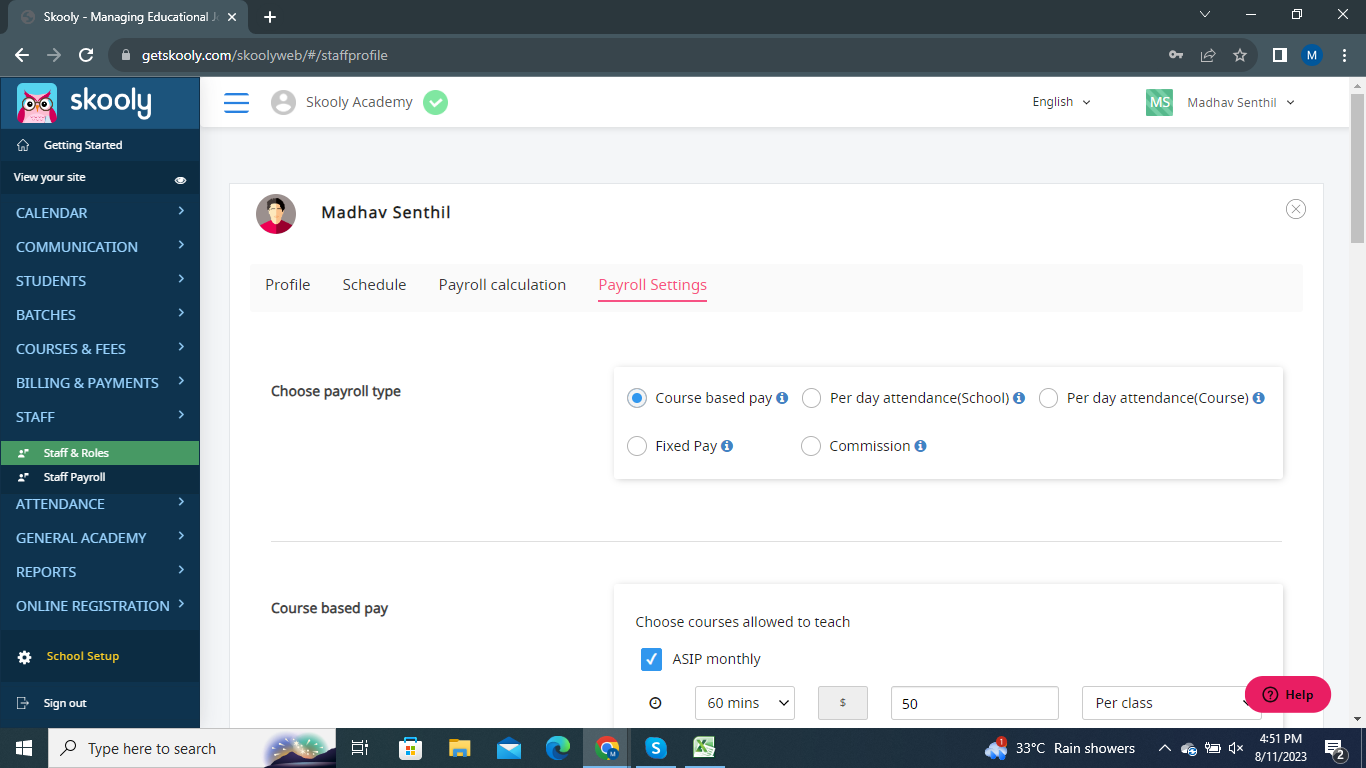This screenshot has width=1366, height=768.
Task: Expand the COMMUNICATION sidebar menu
Action: click(100, 247)
